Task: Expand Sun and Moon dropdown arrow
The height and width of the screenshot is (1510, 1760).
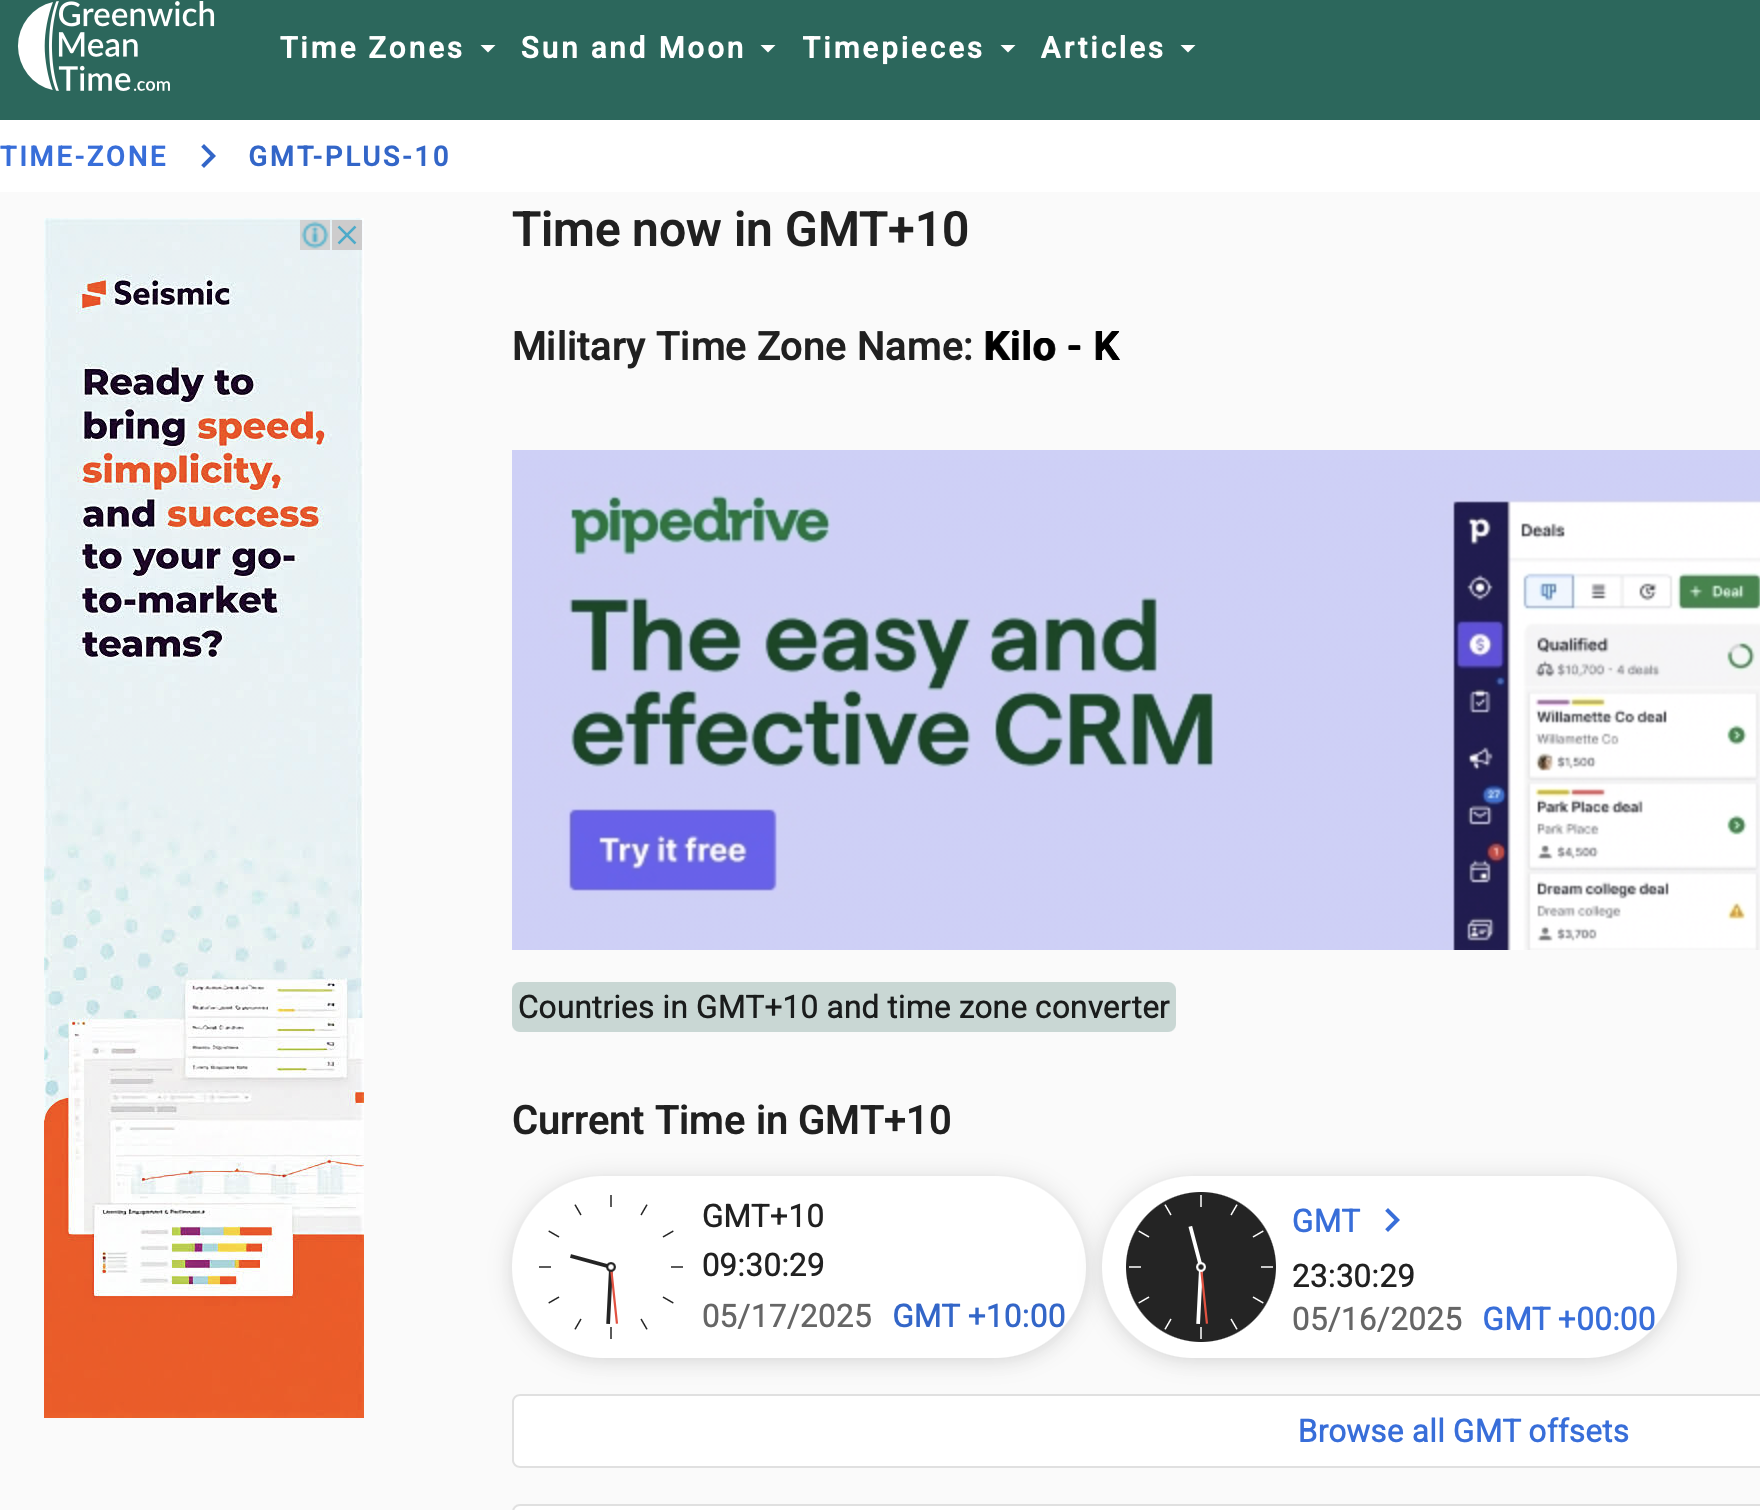Action: tap(768, 48)
